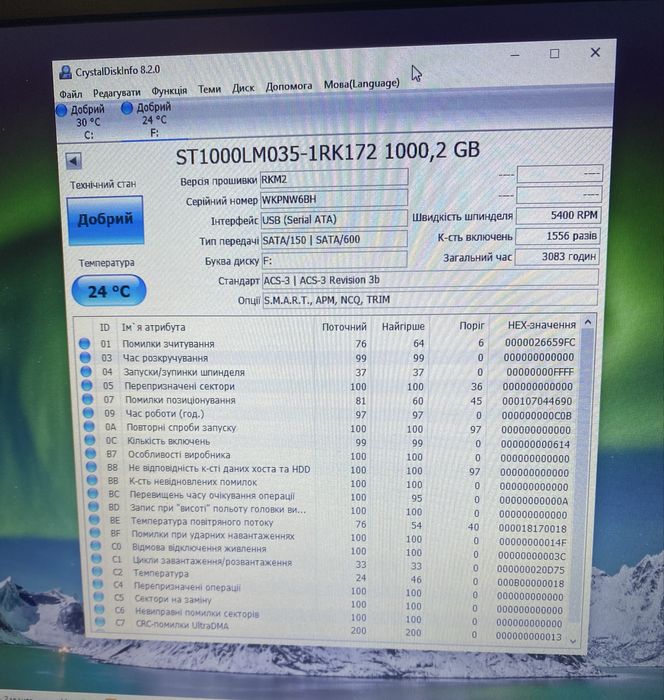Click status dot for C5 Сектори на заміну
Image resolution: width=664 pixels, height=700 pixels.
click(99, 596)
